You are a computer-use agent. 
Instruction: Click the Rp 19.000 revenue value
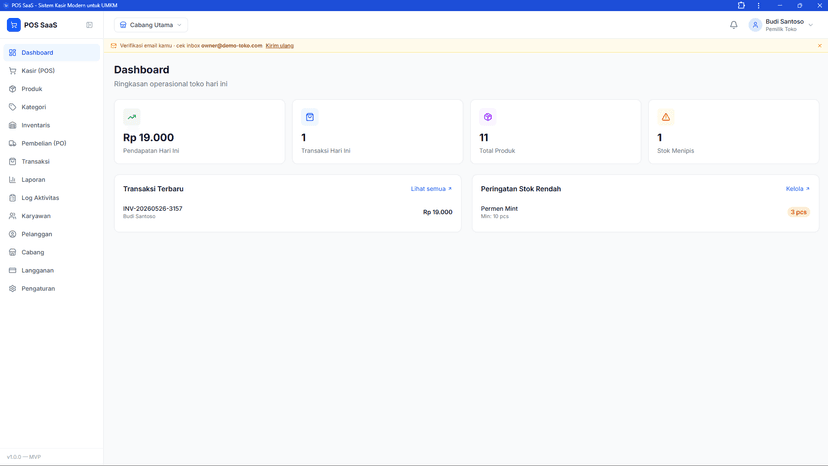pos(148,137)
